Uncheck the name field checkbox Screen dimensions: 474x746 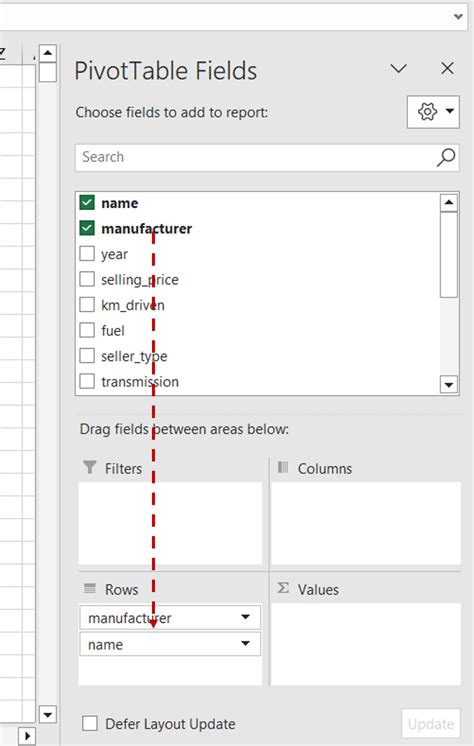coord(87,203)
